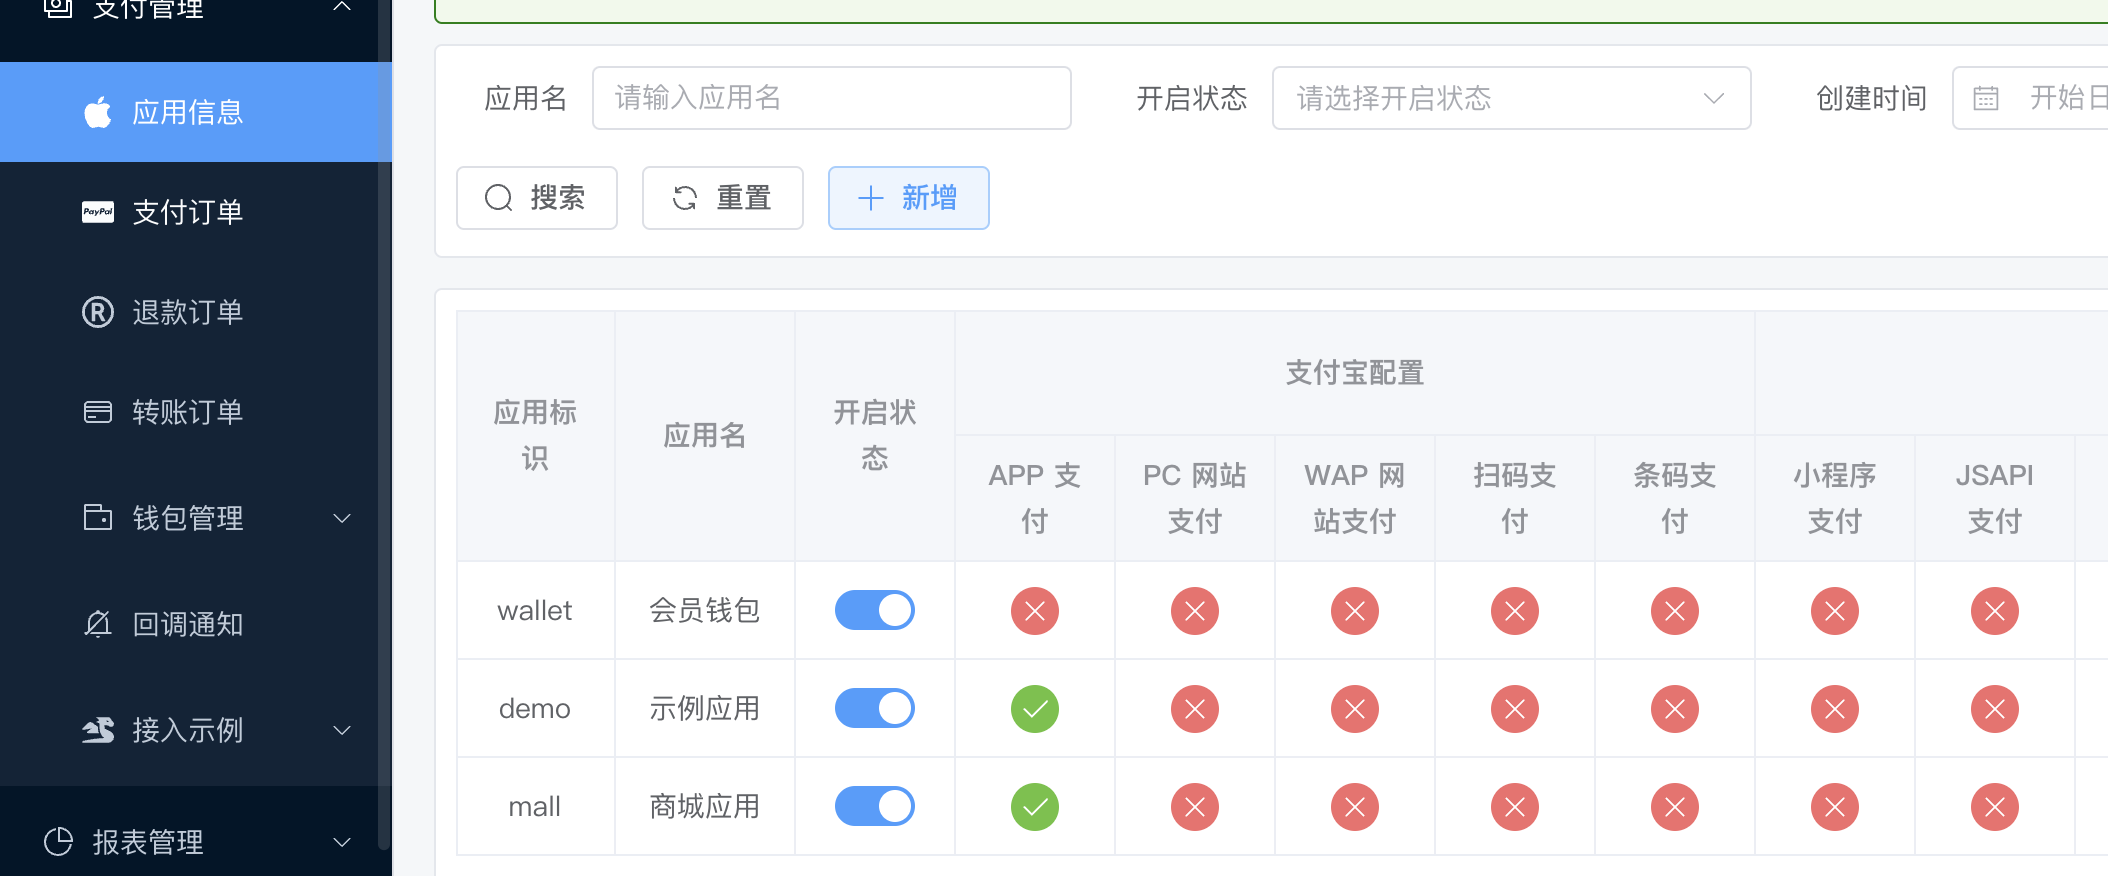Expand 接入示例 using its chevron
The image size is (2108, 876).
pyautogui.click(x=342, y=730)
